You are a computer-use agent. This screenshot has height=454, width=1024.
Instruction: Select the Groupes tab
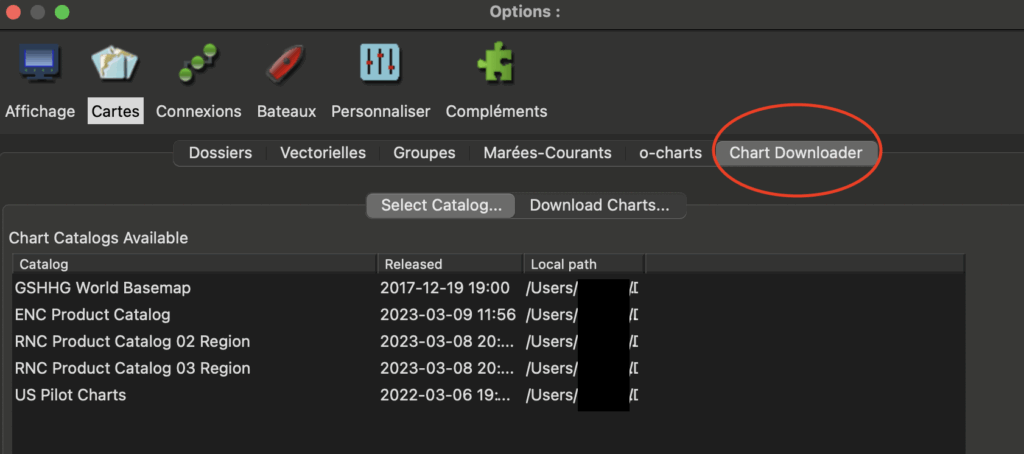coord(424,153)
